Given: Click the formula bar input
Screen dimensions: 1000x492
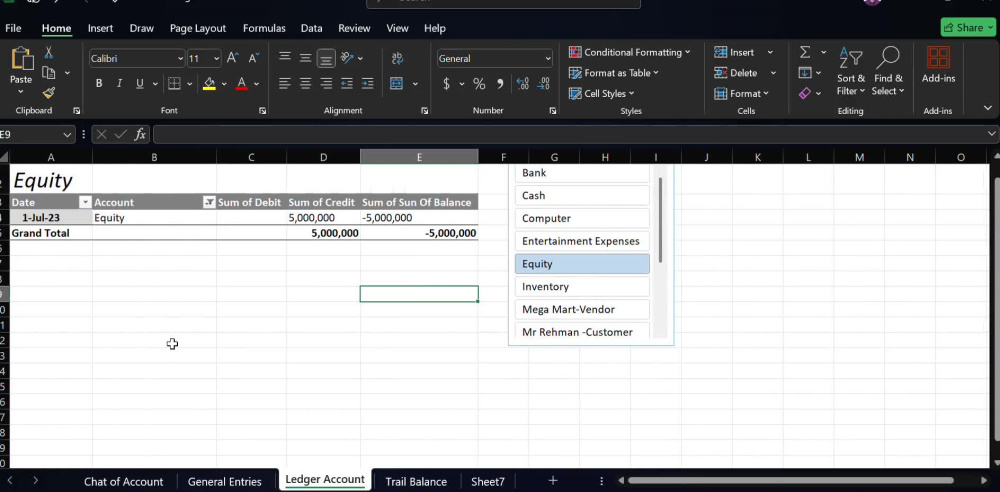Looking at the screenshot, I should coord(571,135).
